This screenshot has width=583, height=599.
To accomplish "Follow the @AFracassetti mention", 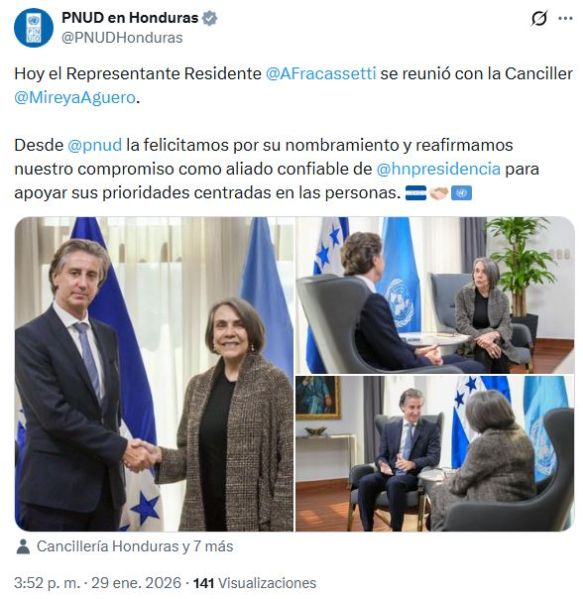I will click(x=321, y=73).
